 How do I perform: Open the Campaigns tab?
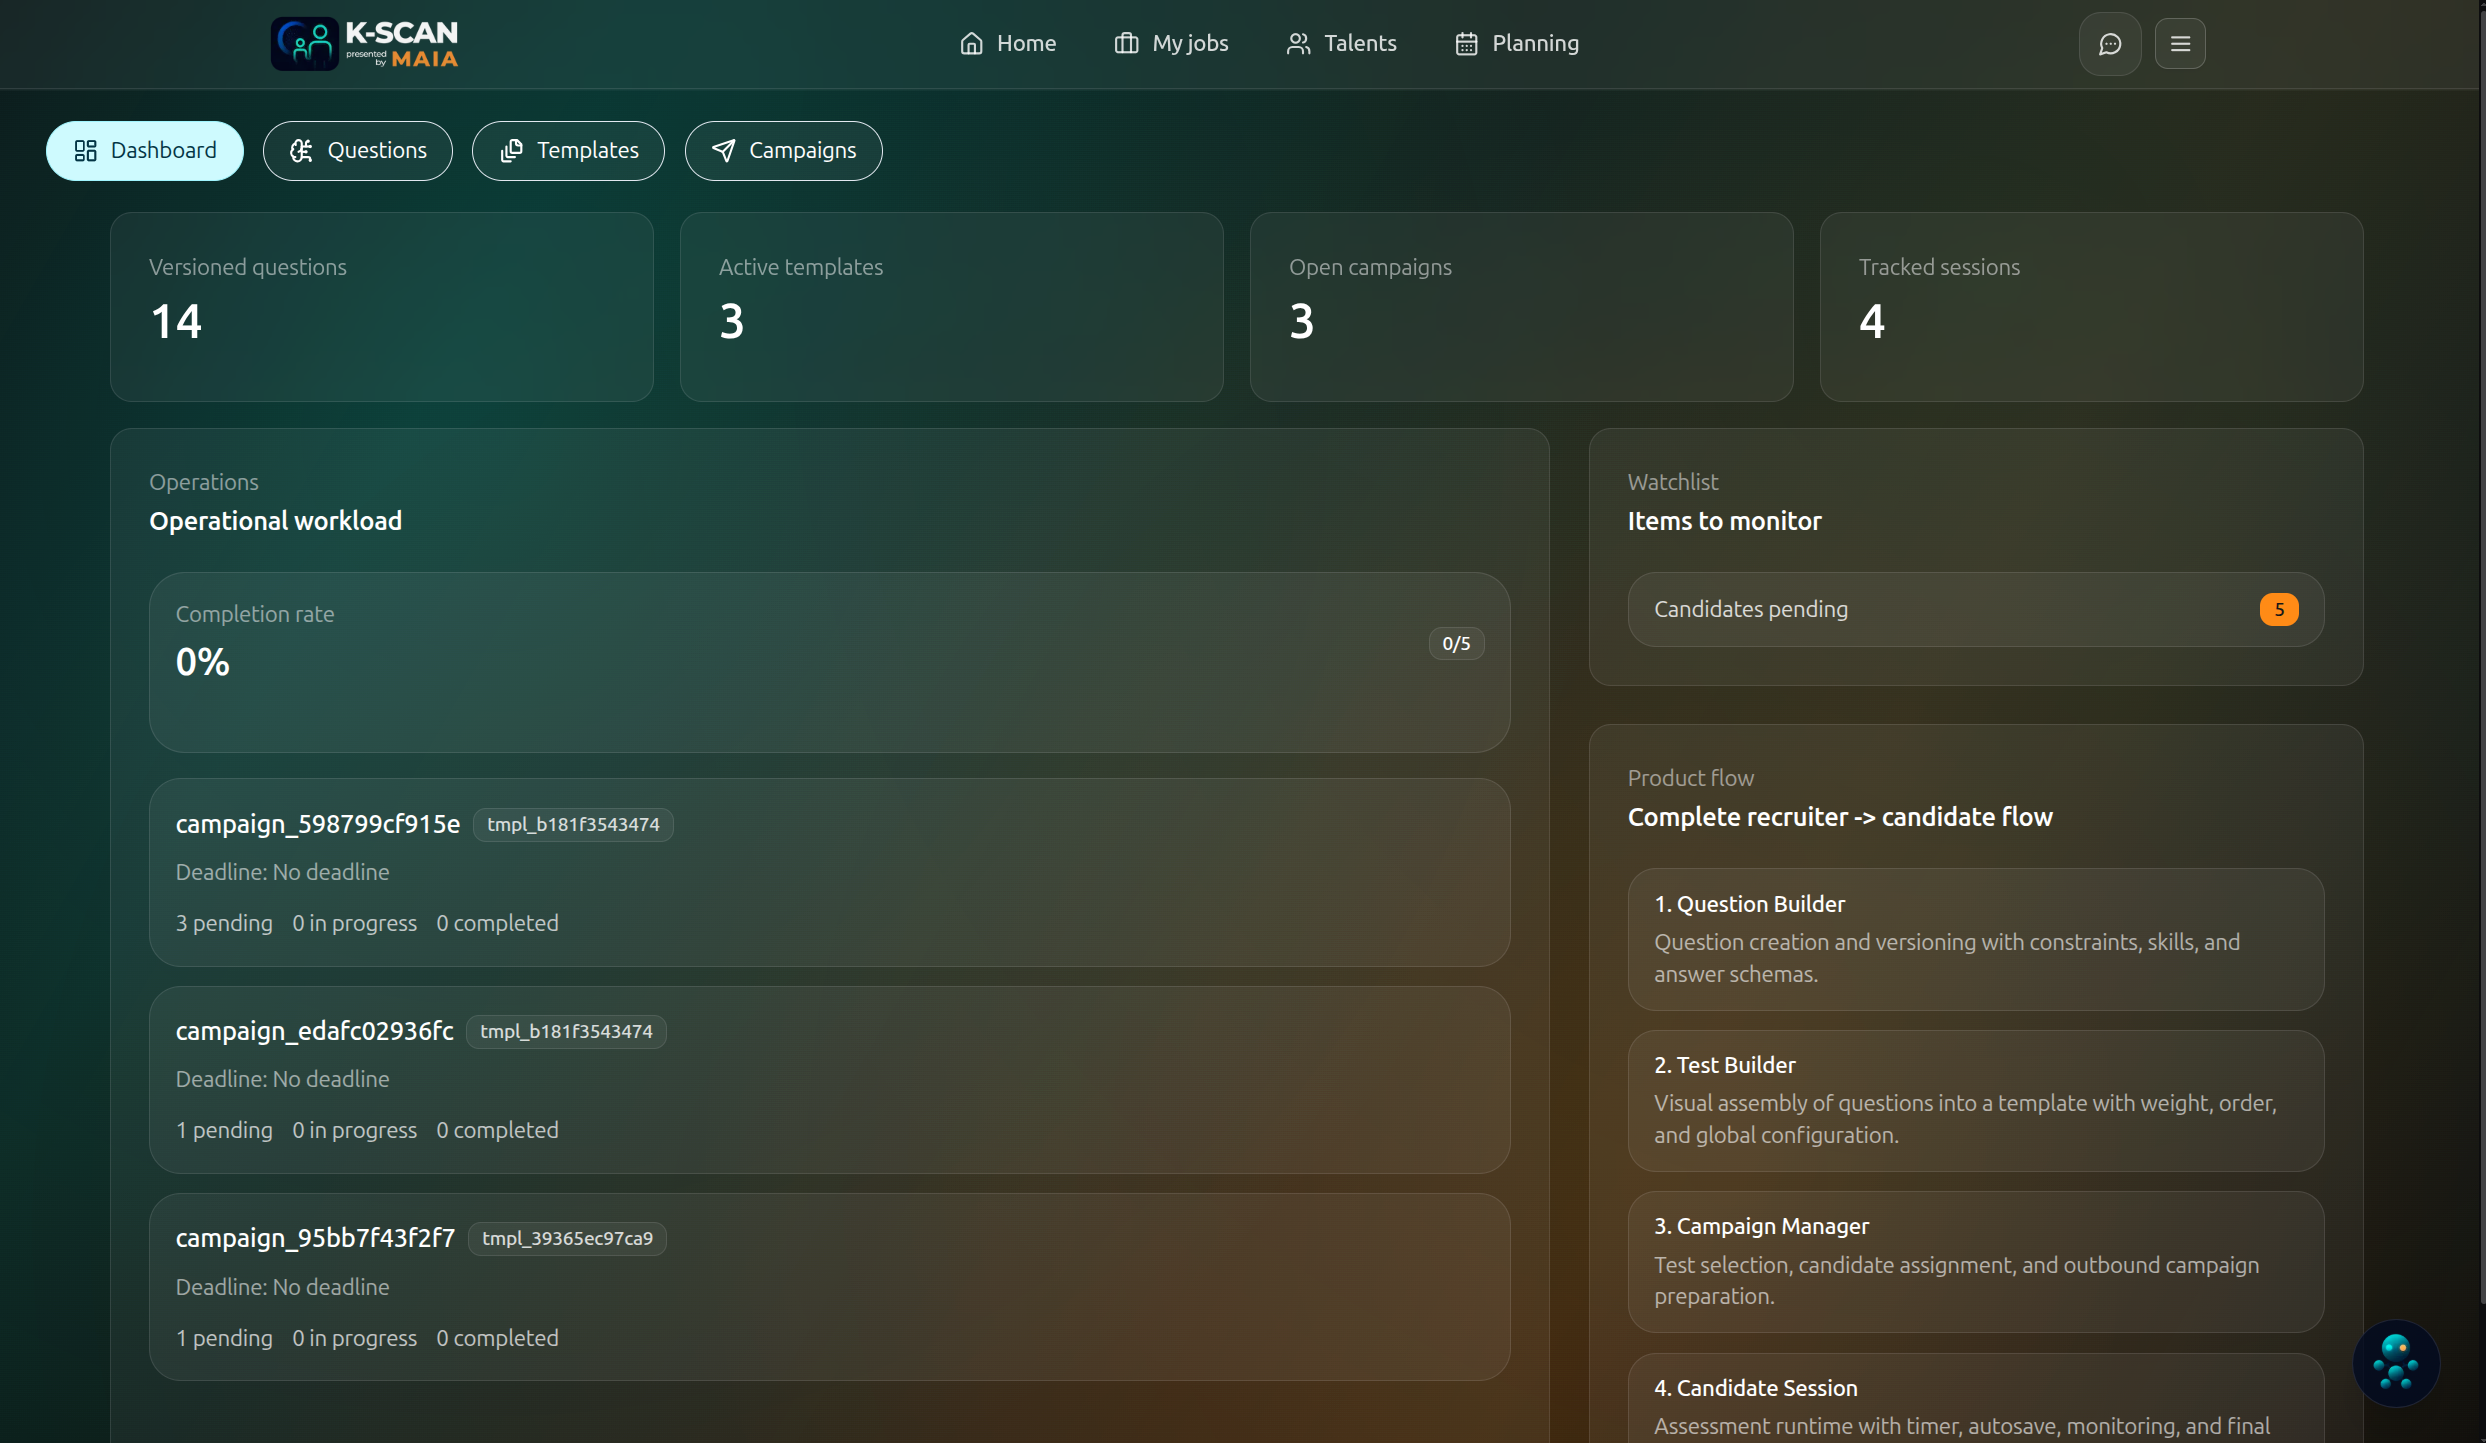(783, 151)
